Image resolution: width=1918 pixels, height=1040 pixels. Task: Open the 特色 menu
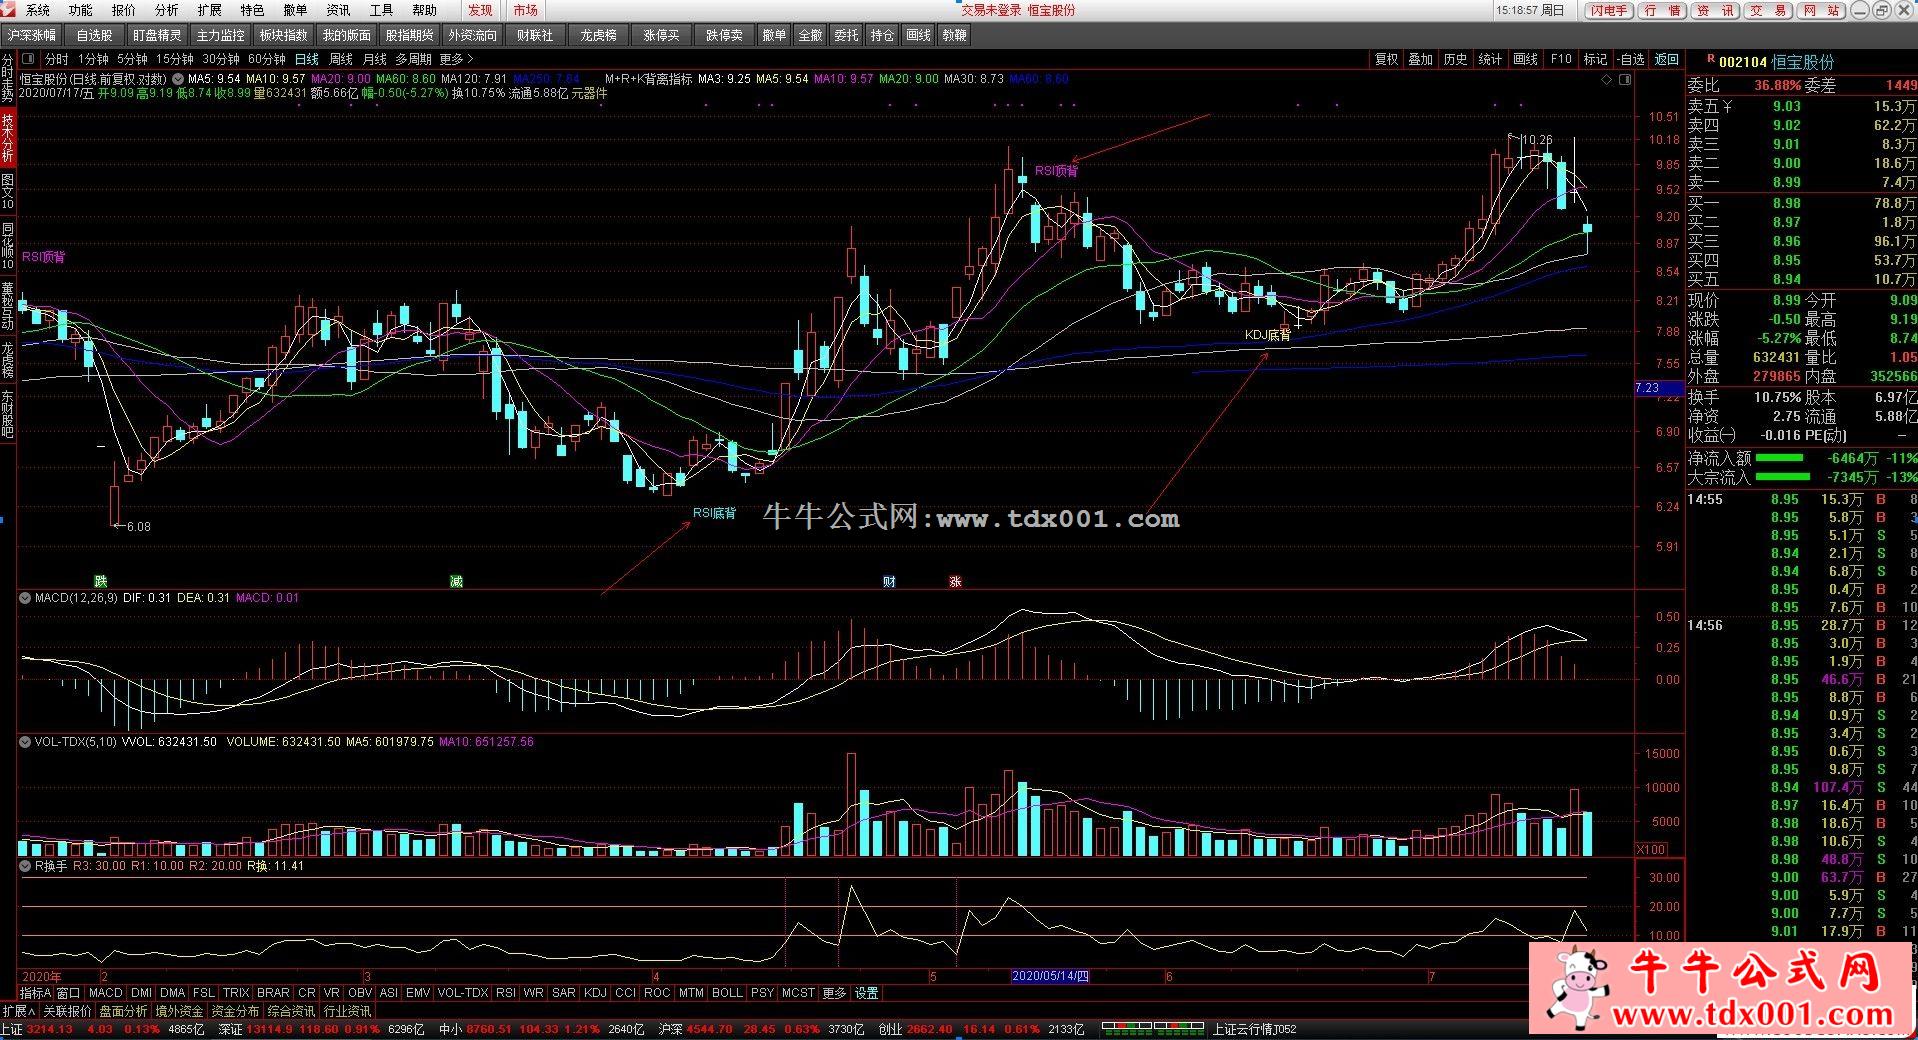click(x=252, y=10)
